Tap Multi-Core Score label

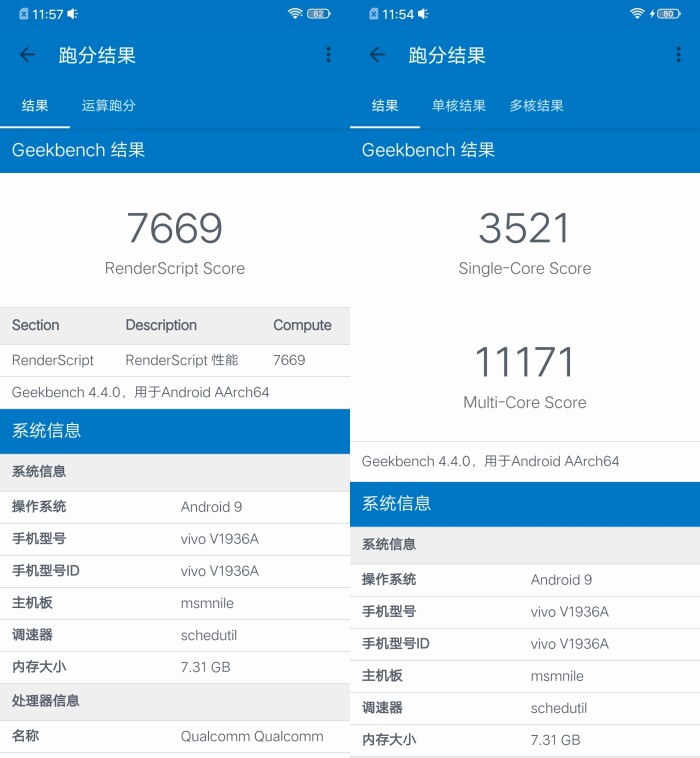525,402
